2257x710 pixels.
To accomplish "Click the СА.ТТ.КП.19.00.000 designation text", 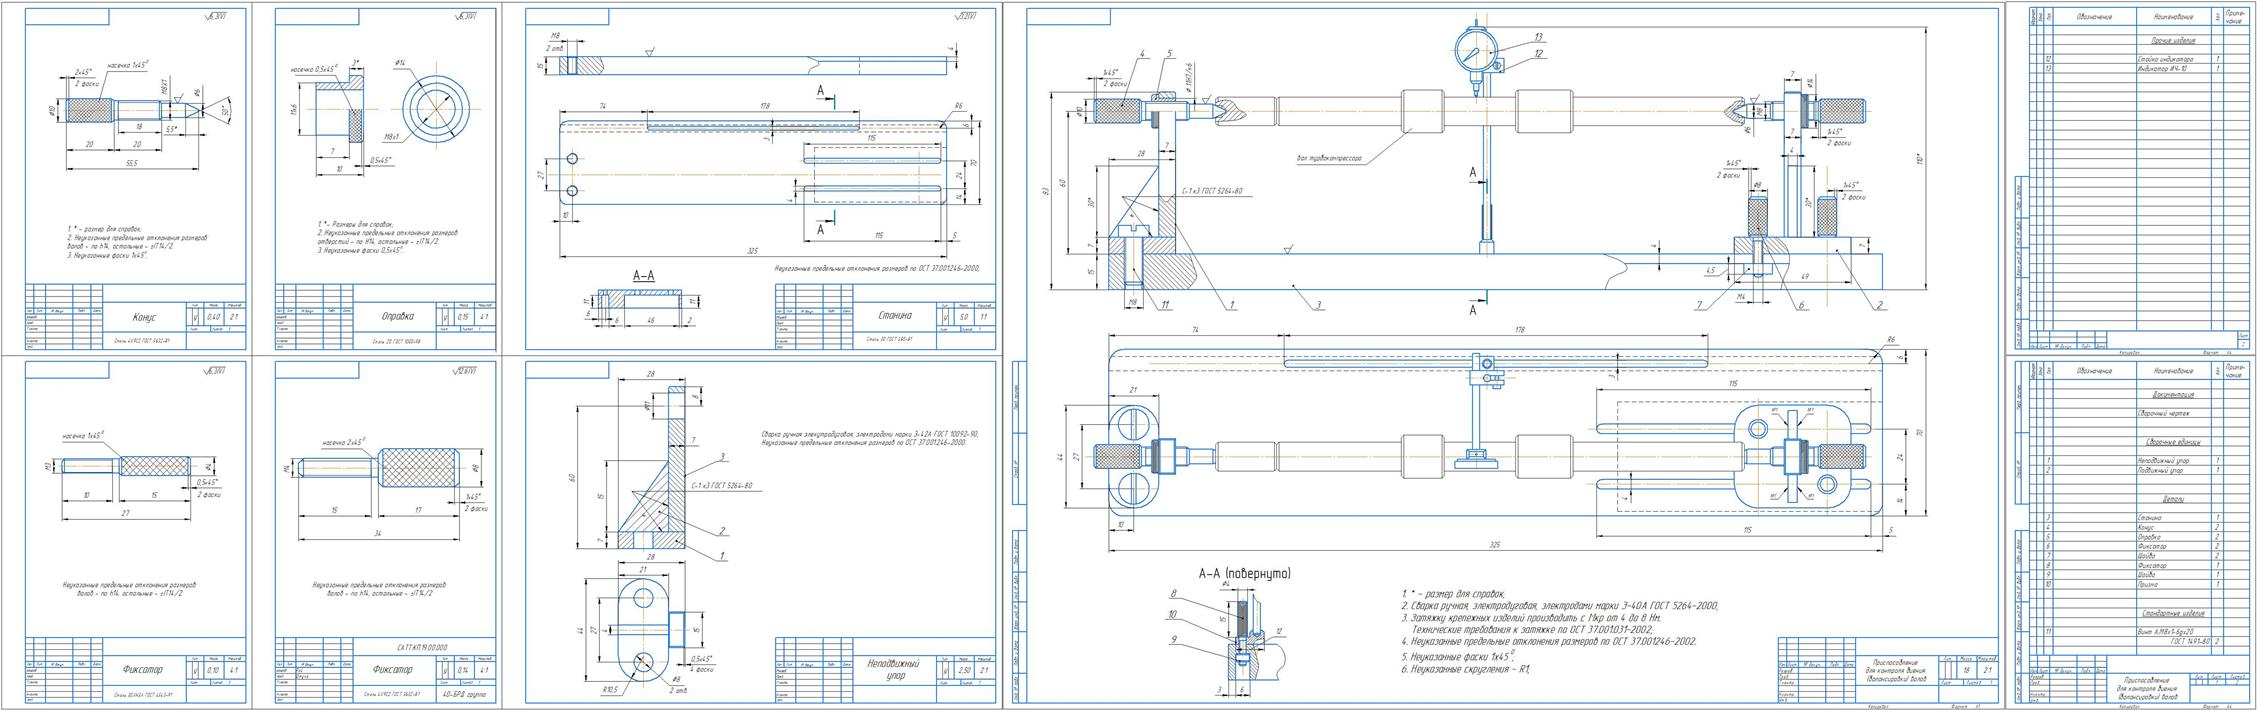I will pos(423,647).
